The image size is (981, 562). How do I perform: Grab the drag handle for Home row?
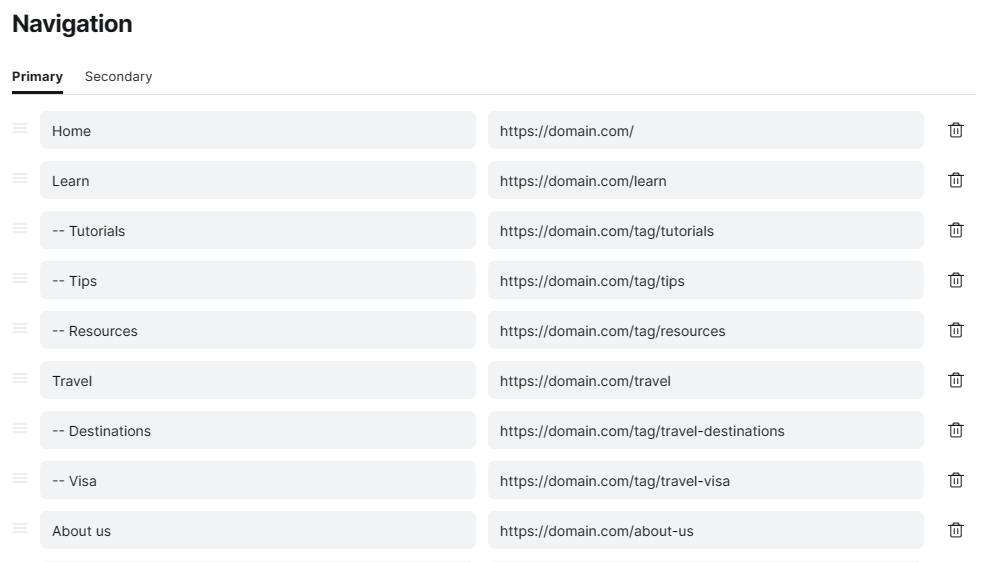pyautogui.click(x=20, y=128)
